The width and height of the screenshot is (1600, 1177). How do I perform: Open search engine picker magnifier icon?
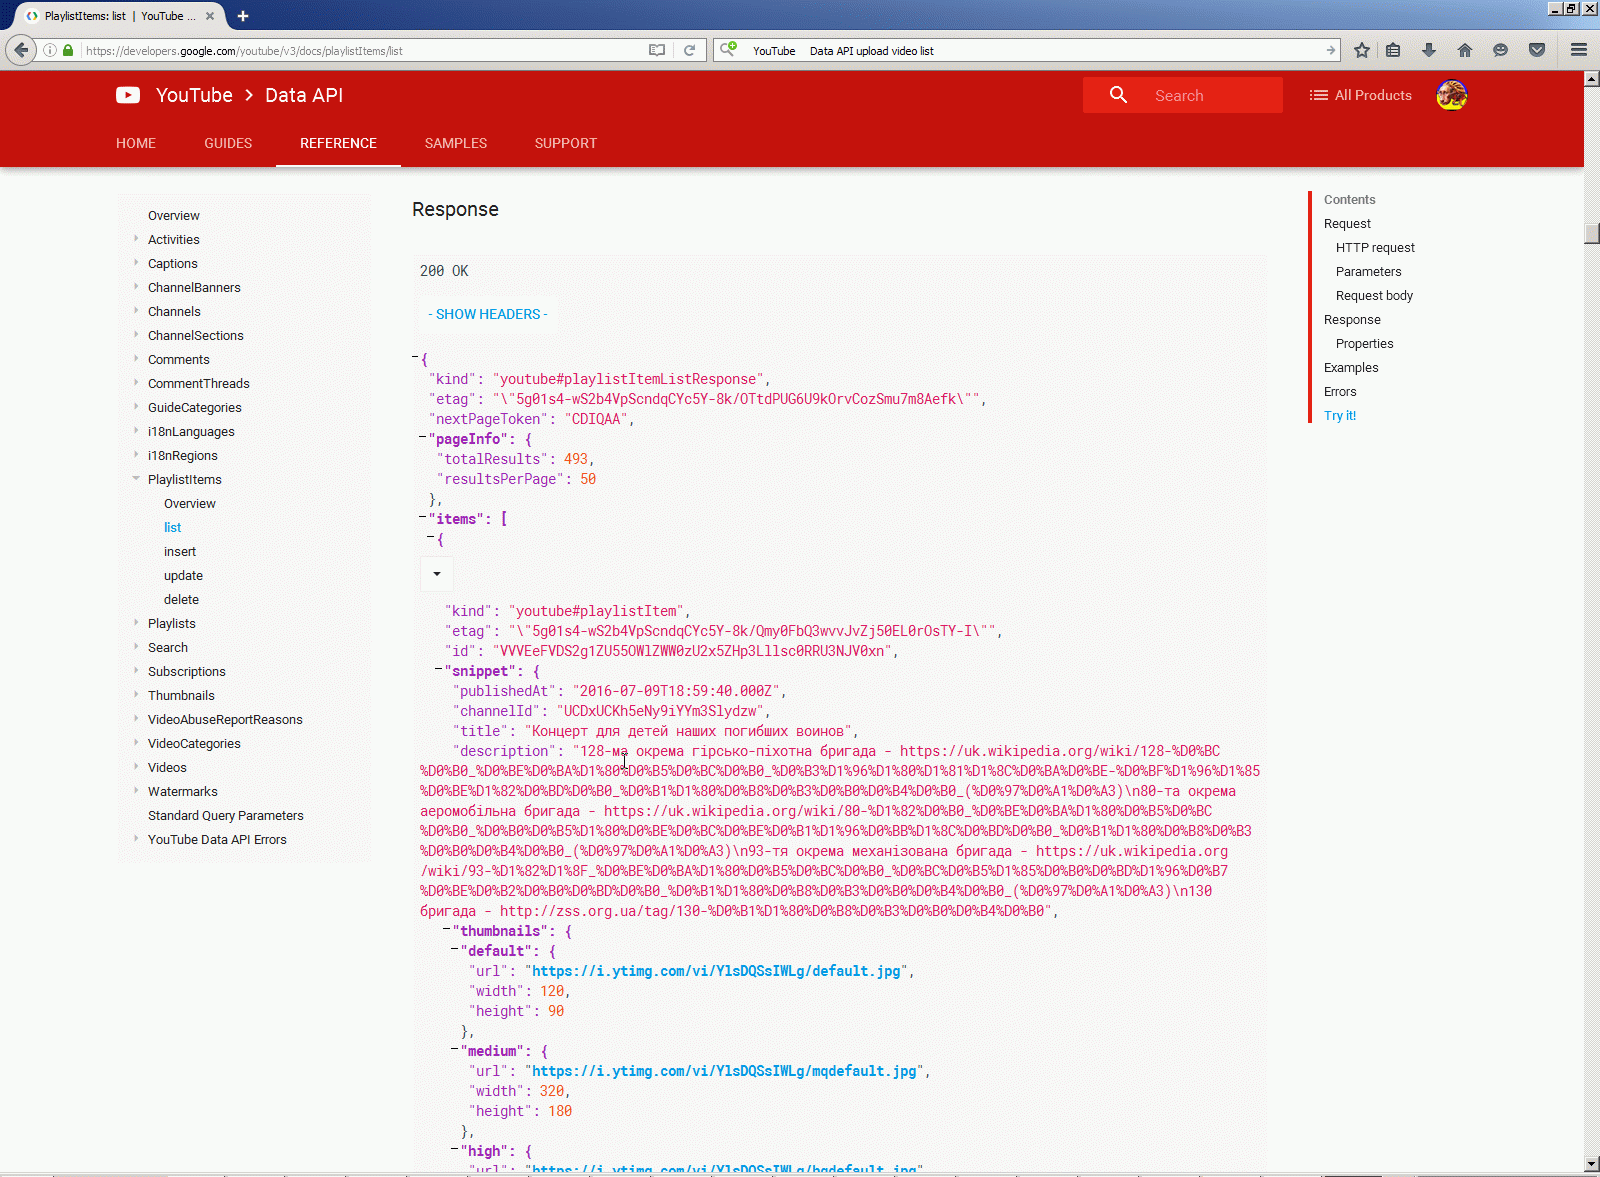point(728,49)
